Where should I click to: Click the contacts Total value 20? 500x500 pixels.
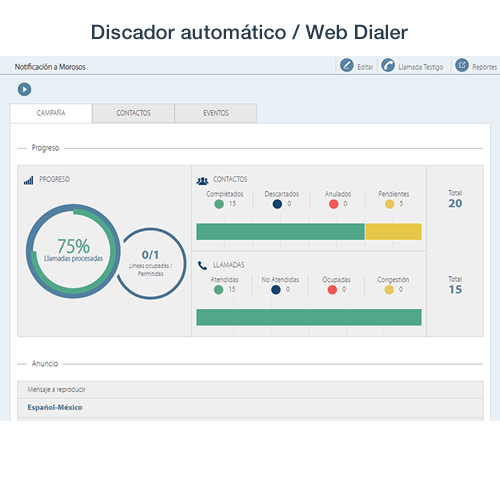[455, 203]
